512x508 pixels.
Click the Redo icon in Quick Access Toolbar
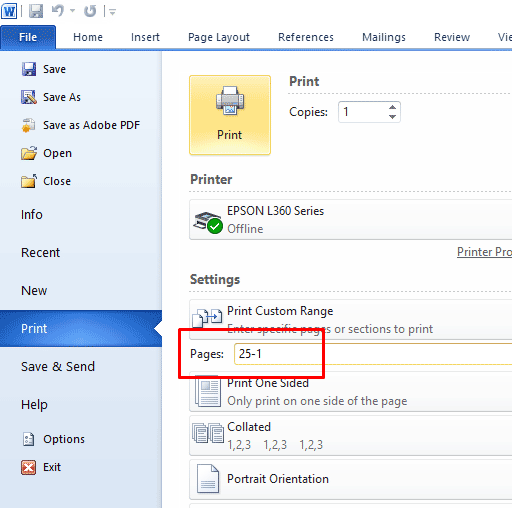pos(90,11)
